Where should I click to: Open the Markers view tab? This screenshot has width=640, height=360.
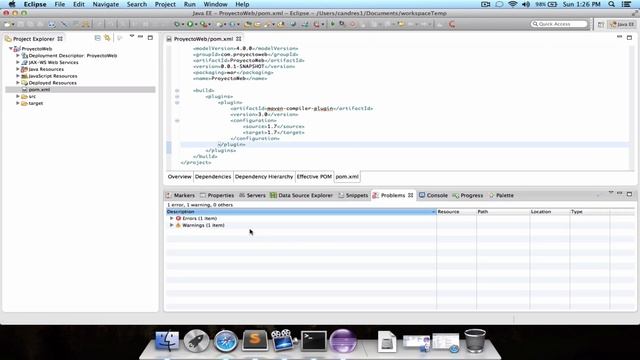[x=180, y=196]
